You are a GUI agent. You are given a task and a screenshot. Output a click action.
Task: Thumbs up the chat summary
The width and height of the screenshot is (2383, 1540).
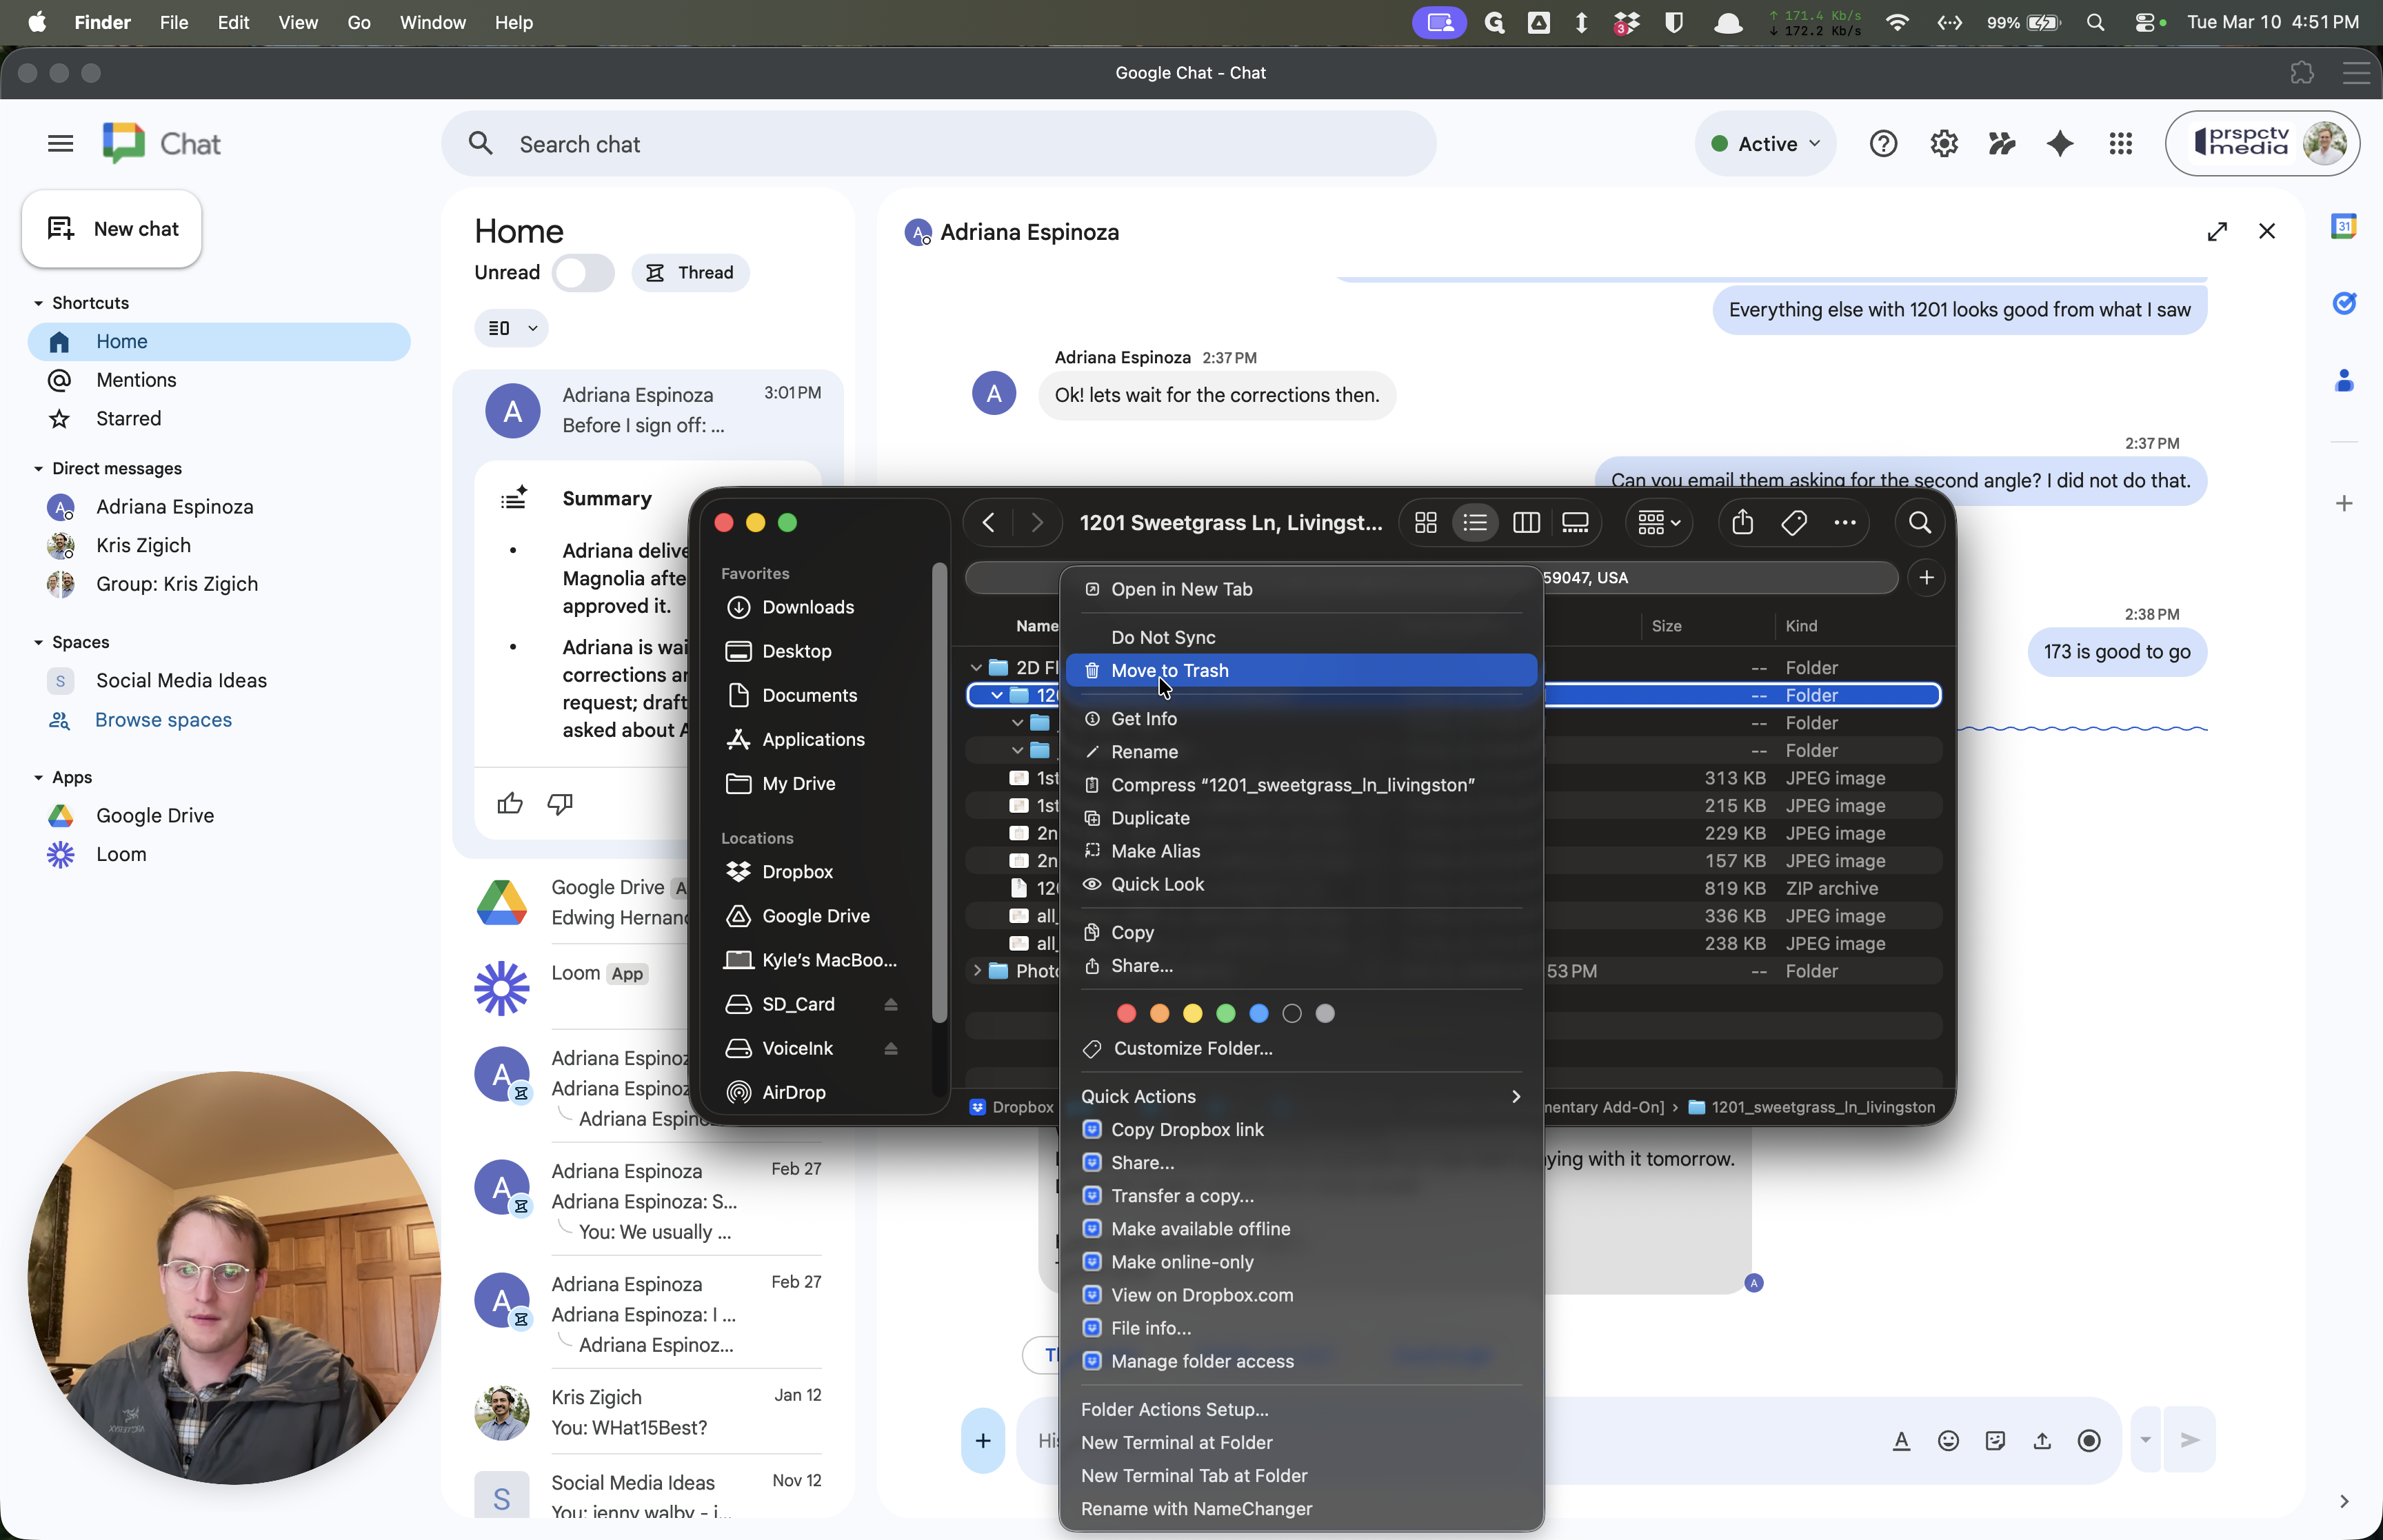[x=510, y=803]
